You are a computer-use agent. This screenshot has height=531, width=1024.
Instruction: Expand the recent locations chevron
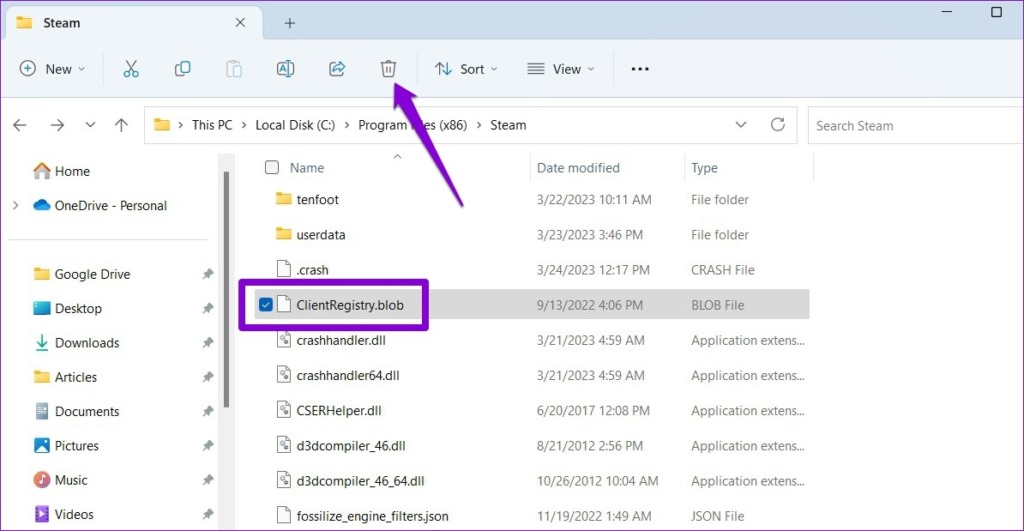[x=90, y=125]
